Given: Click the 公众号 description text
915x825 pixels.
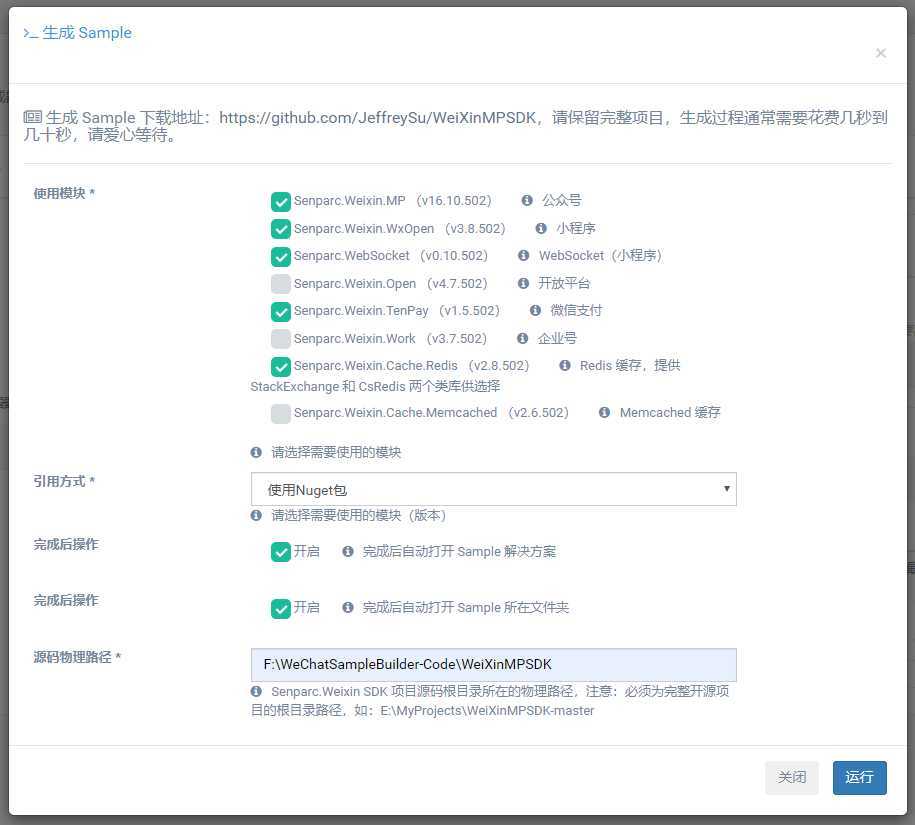Looking at the screenshot, I should point(561,200).
